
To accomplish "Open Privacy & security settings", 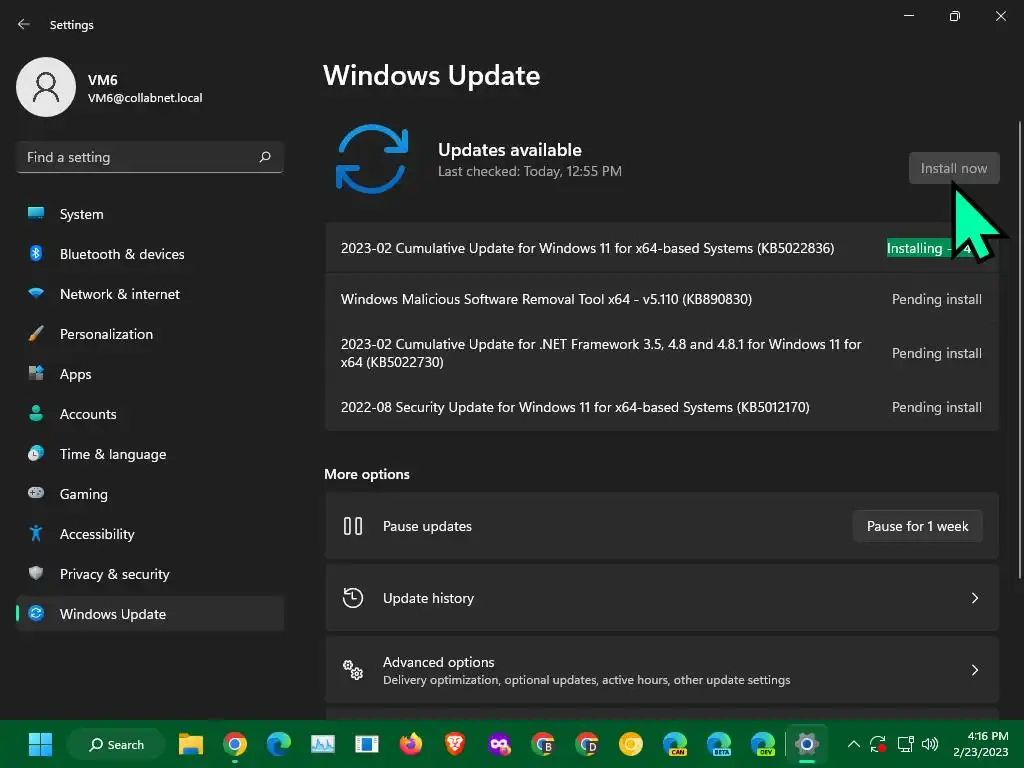I will [150, 574].
